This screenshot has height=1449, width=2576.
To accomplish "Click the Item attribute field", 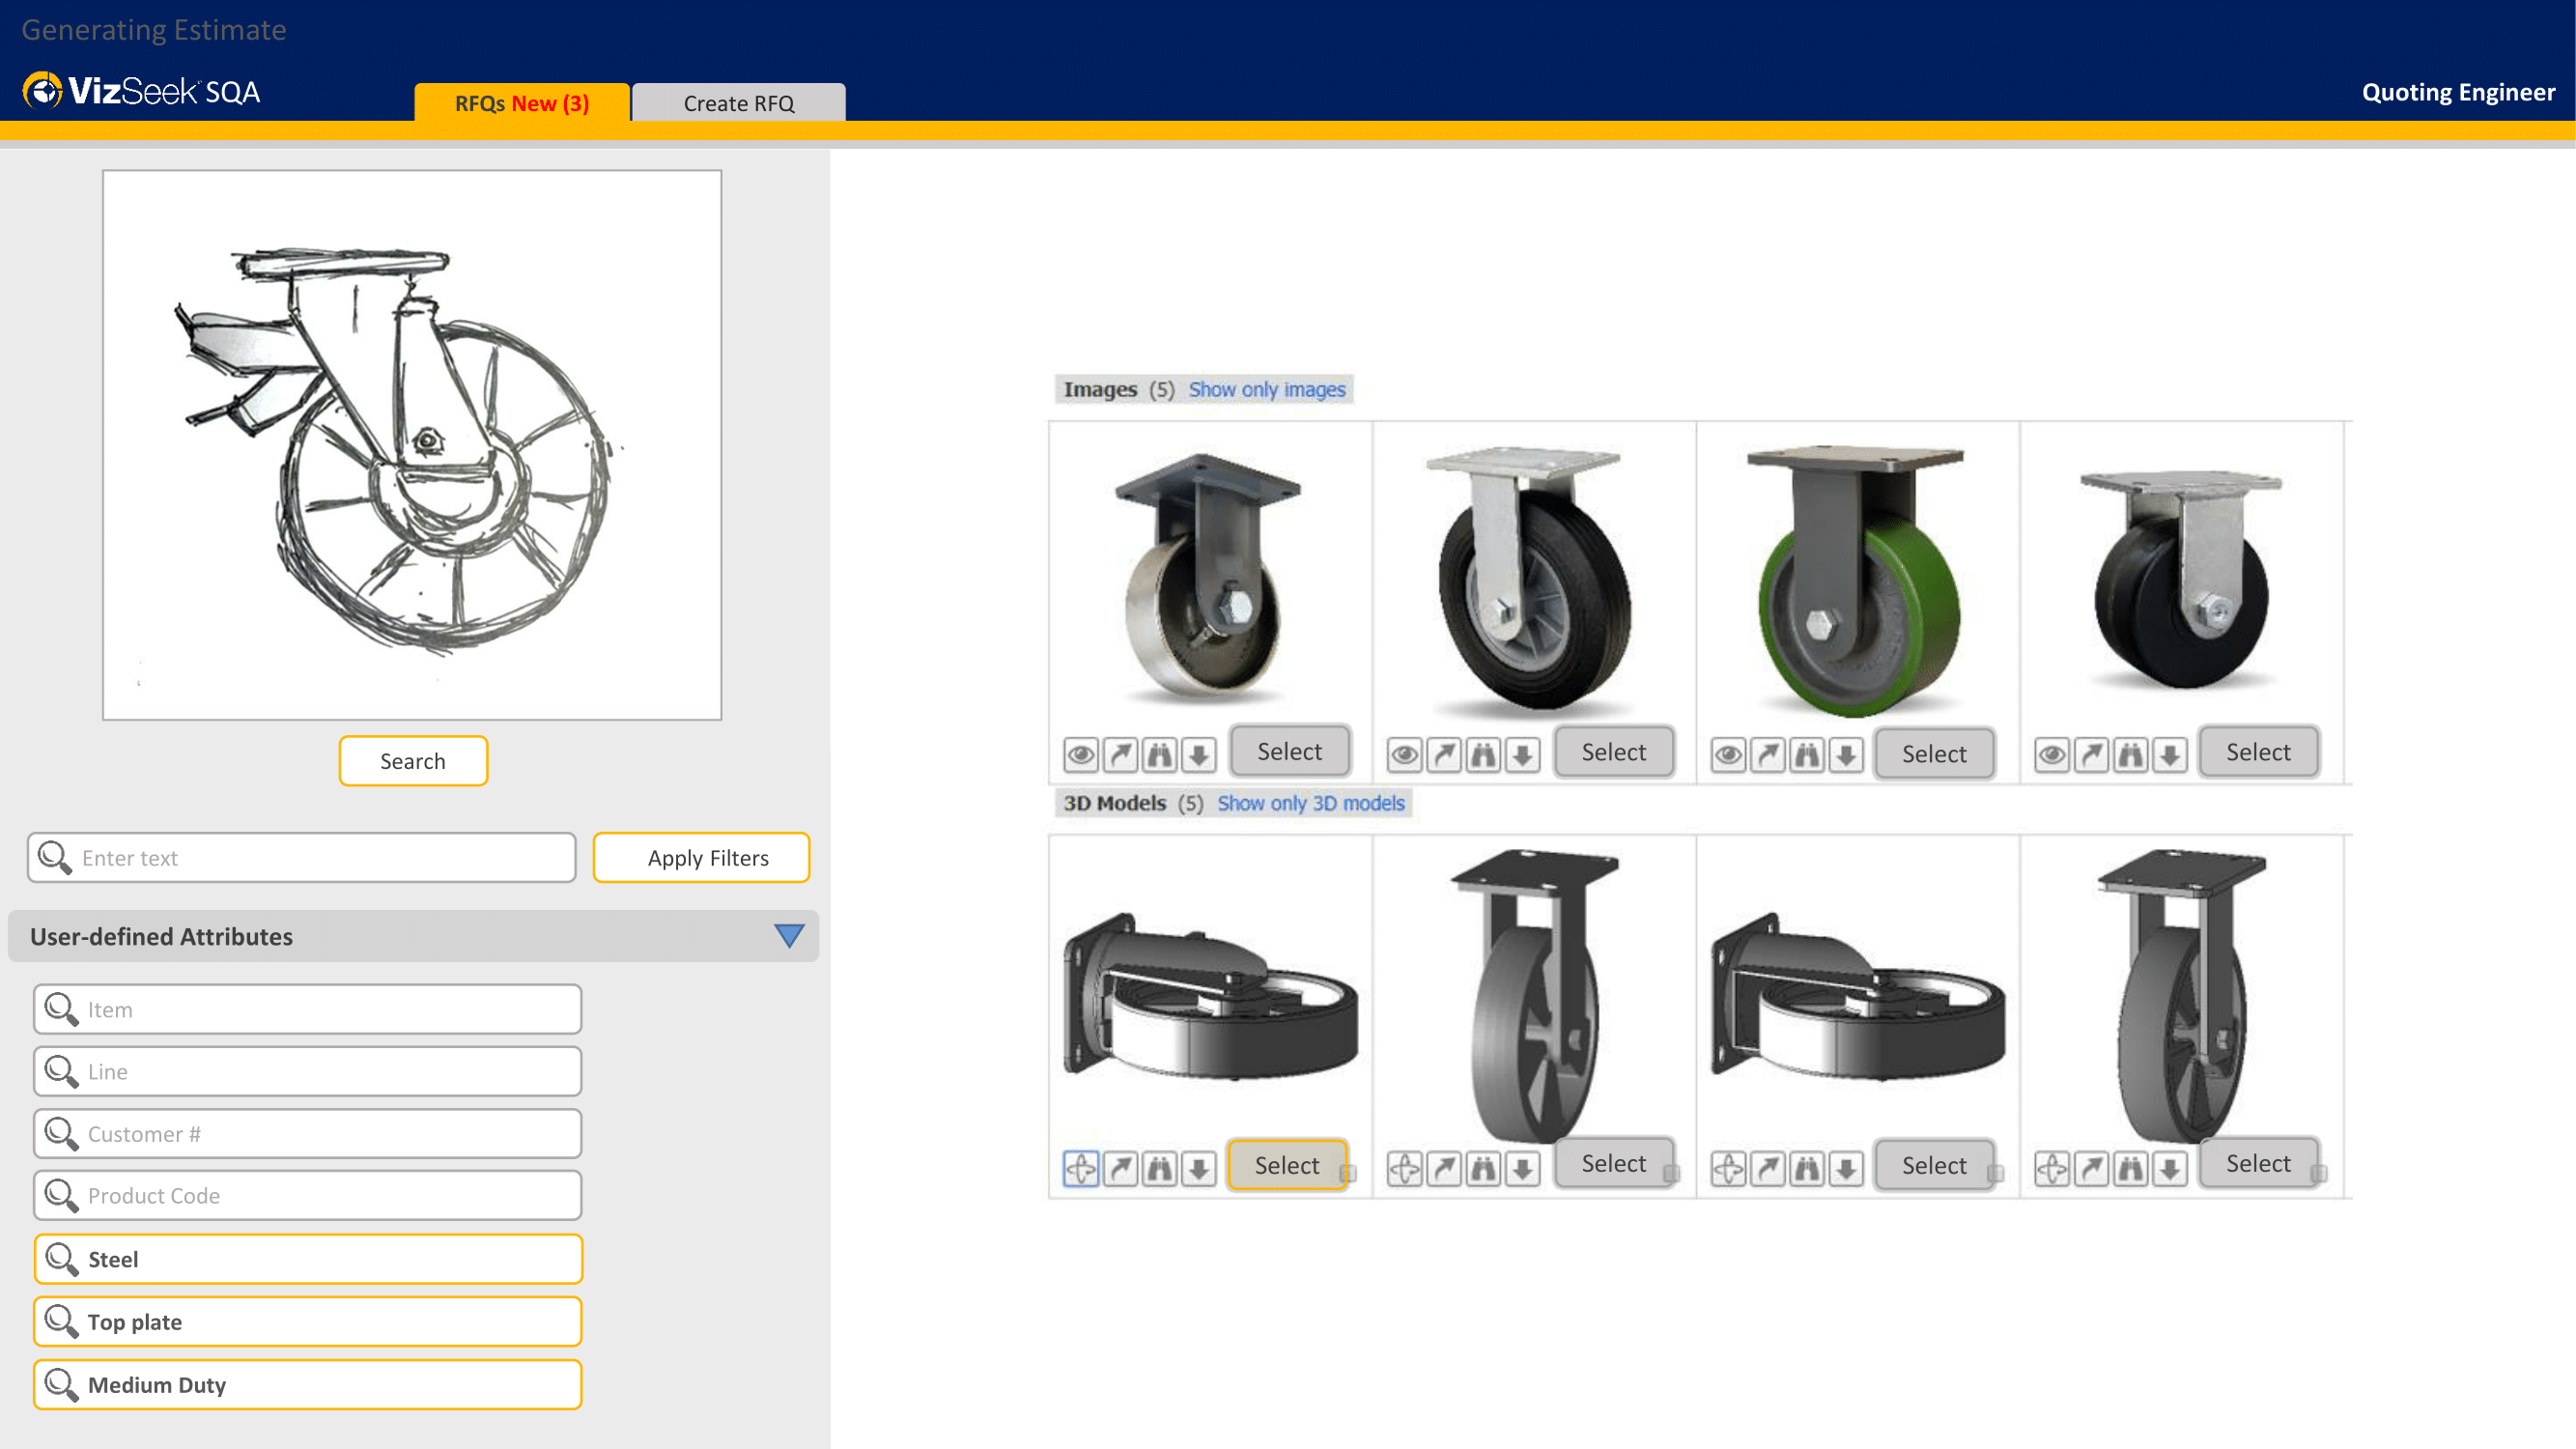I will [308, 1009].
